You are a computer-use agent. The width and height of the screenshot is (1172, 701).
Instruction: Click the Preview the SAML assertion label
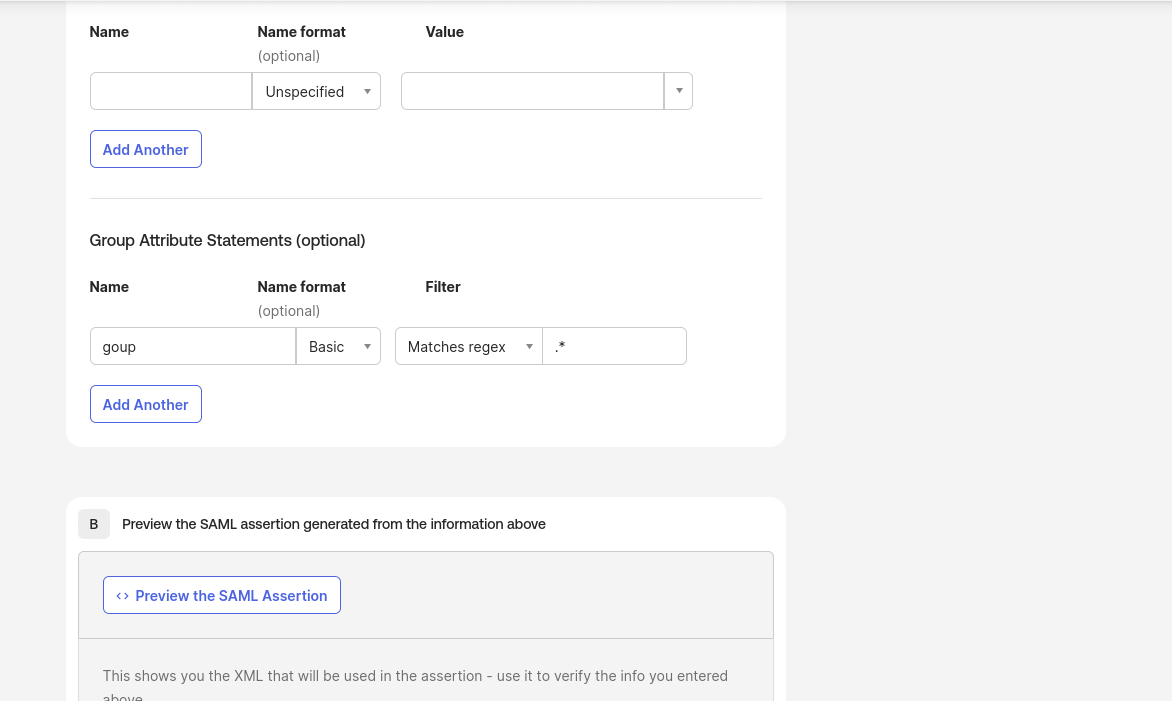[334, 524]
